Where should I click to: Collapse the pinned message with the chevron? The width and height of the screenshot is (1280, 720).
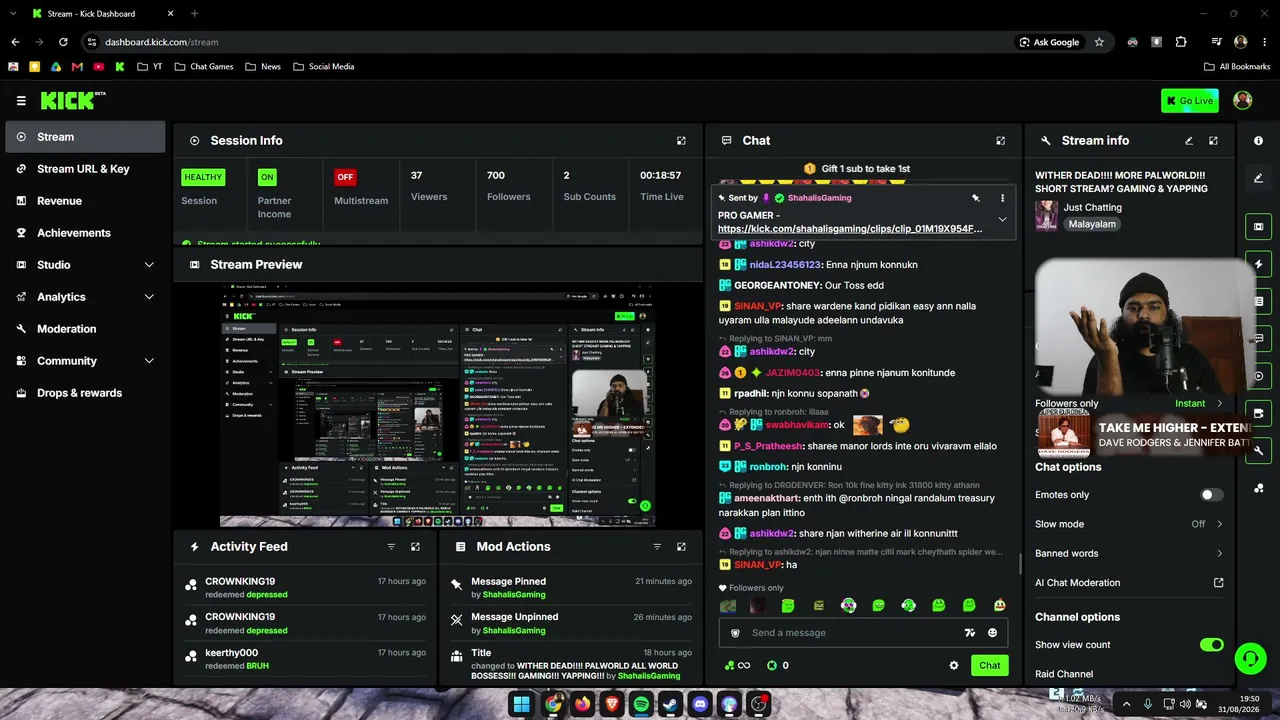(x=1002, y=220)
